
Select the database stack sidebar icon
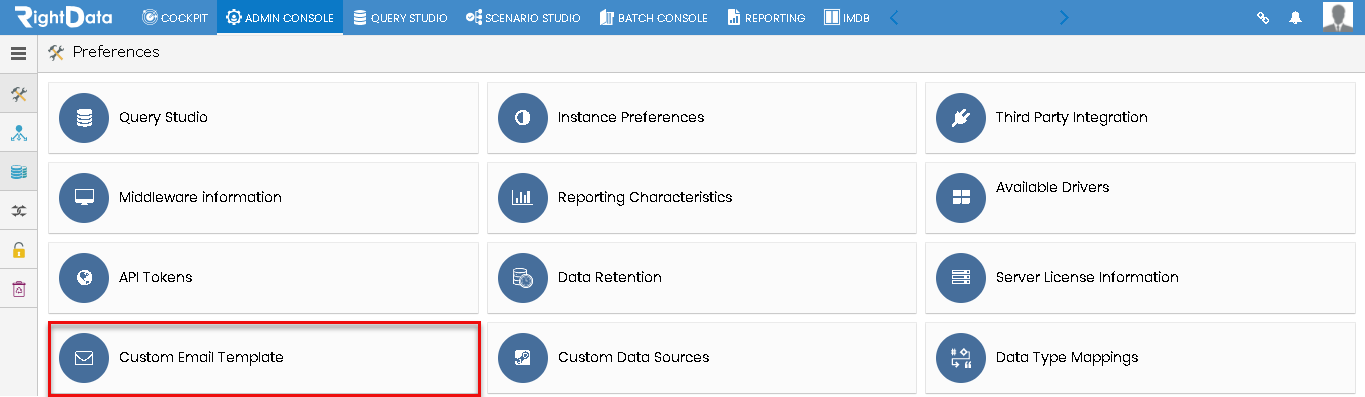[18, 172]
